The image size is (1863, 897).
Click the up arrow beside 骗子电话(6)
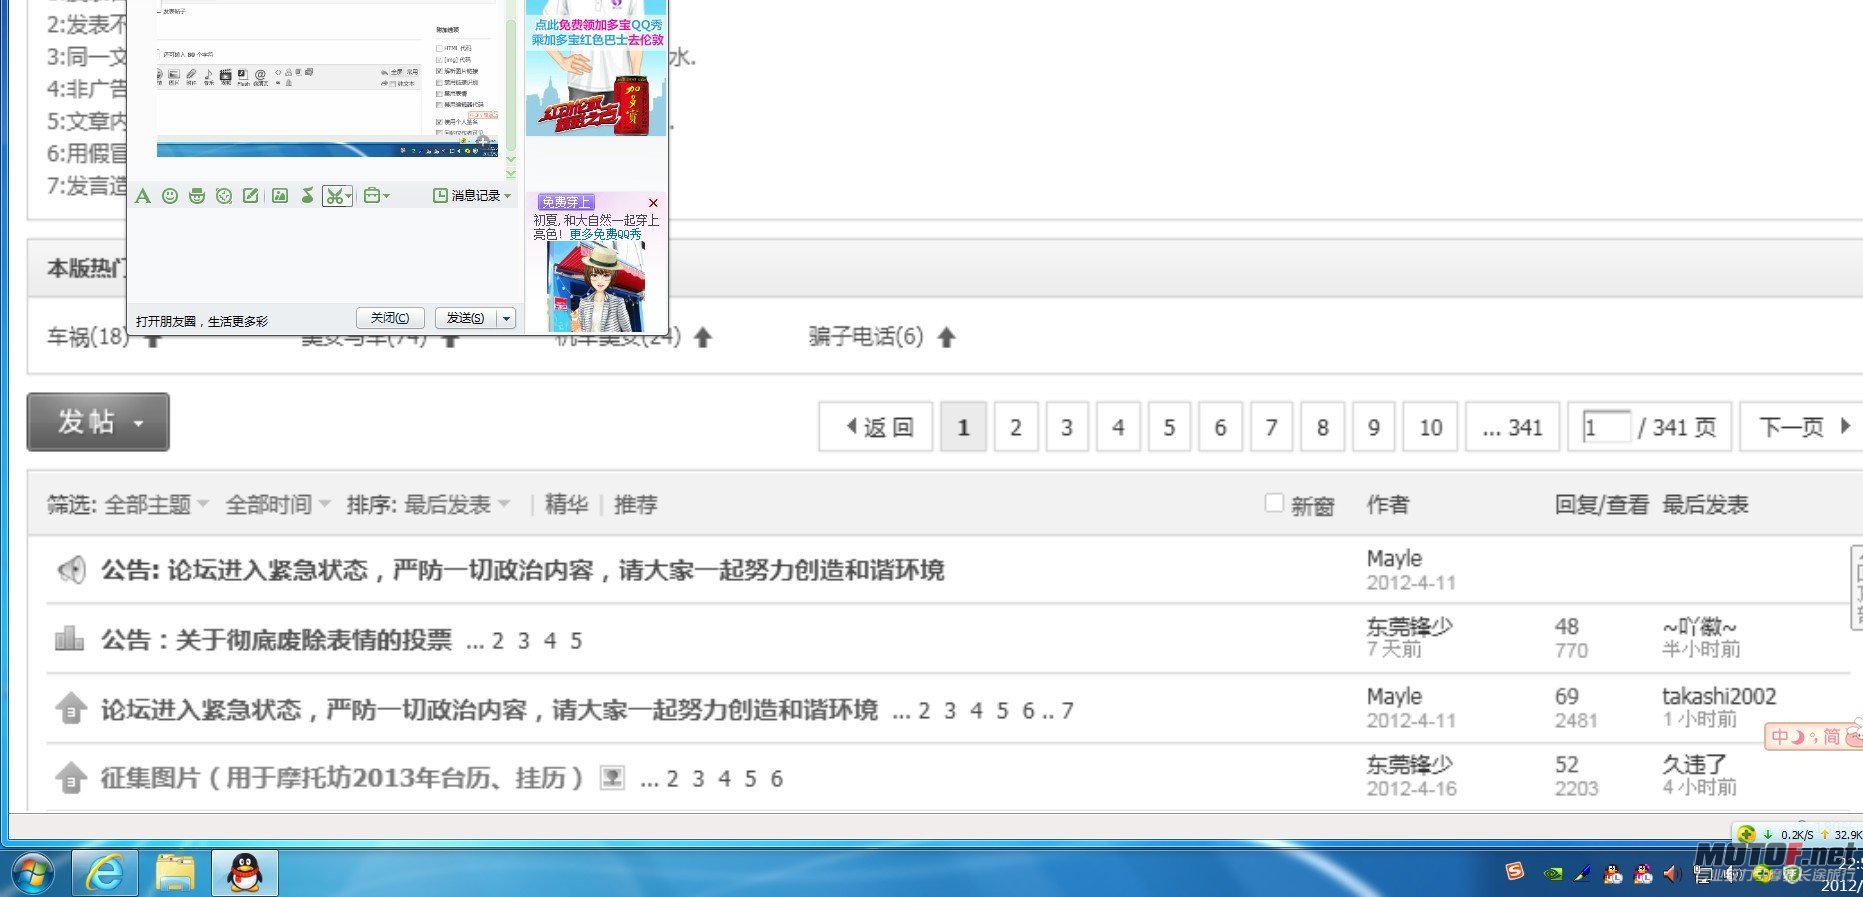(x=947, y=338)
